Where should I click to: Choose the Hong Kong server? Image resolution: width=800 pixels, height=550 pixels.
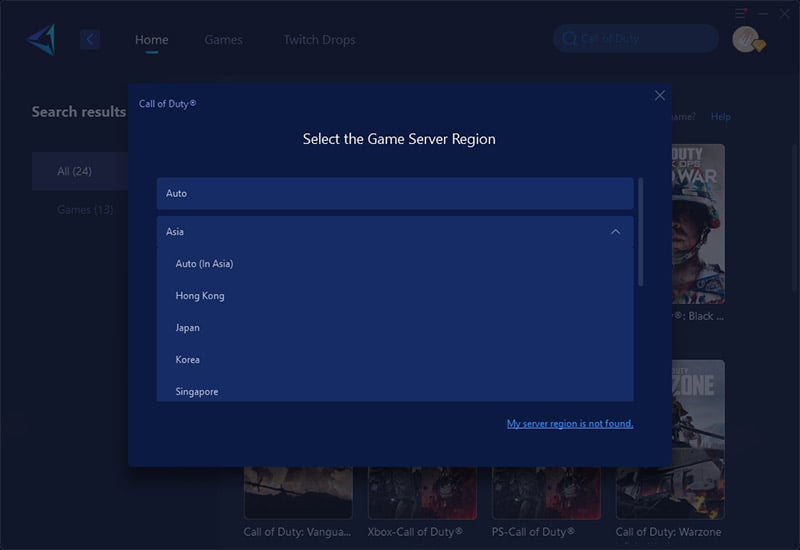[x=395, y=296]
